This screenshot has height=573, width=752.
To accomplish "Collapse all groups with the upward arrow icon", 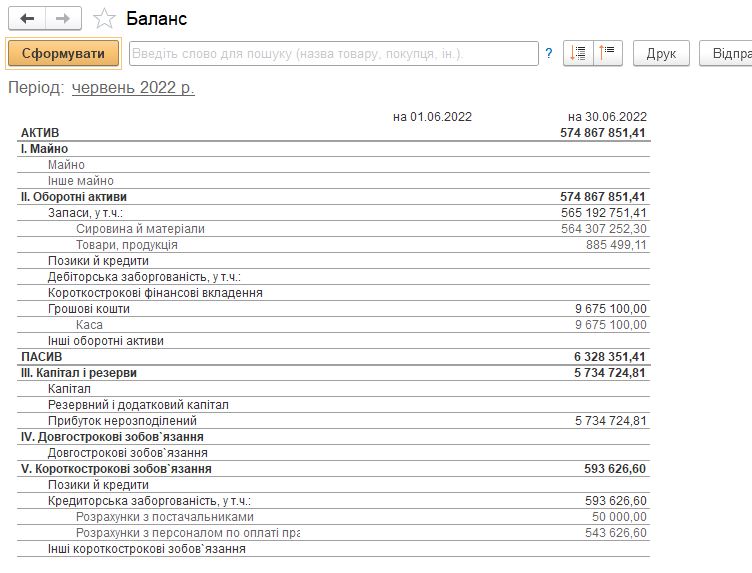I will point(608,53).
